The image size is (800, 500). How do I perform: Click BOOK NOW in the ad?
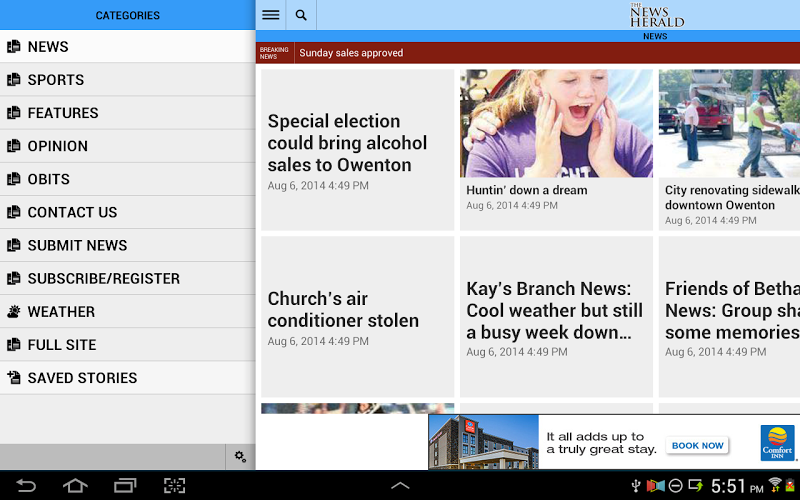697,445
